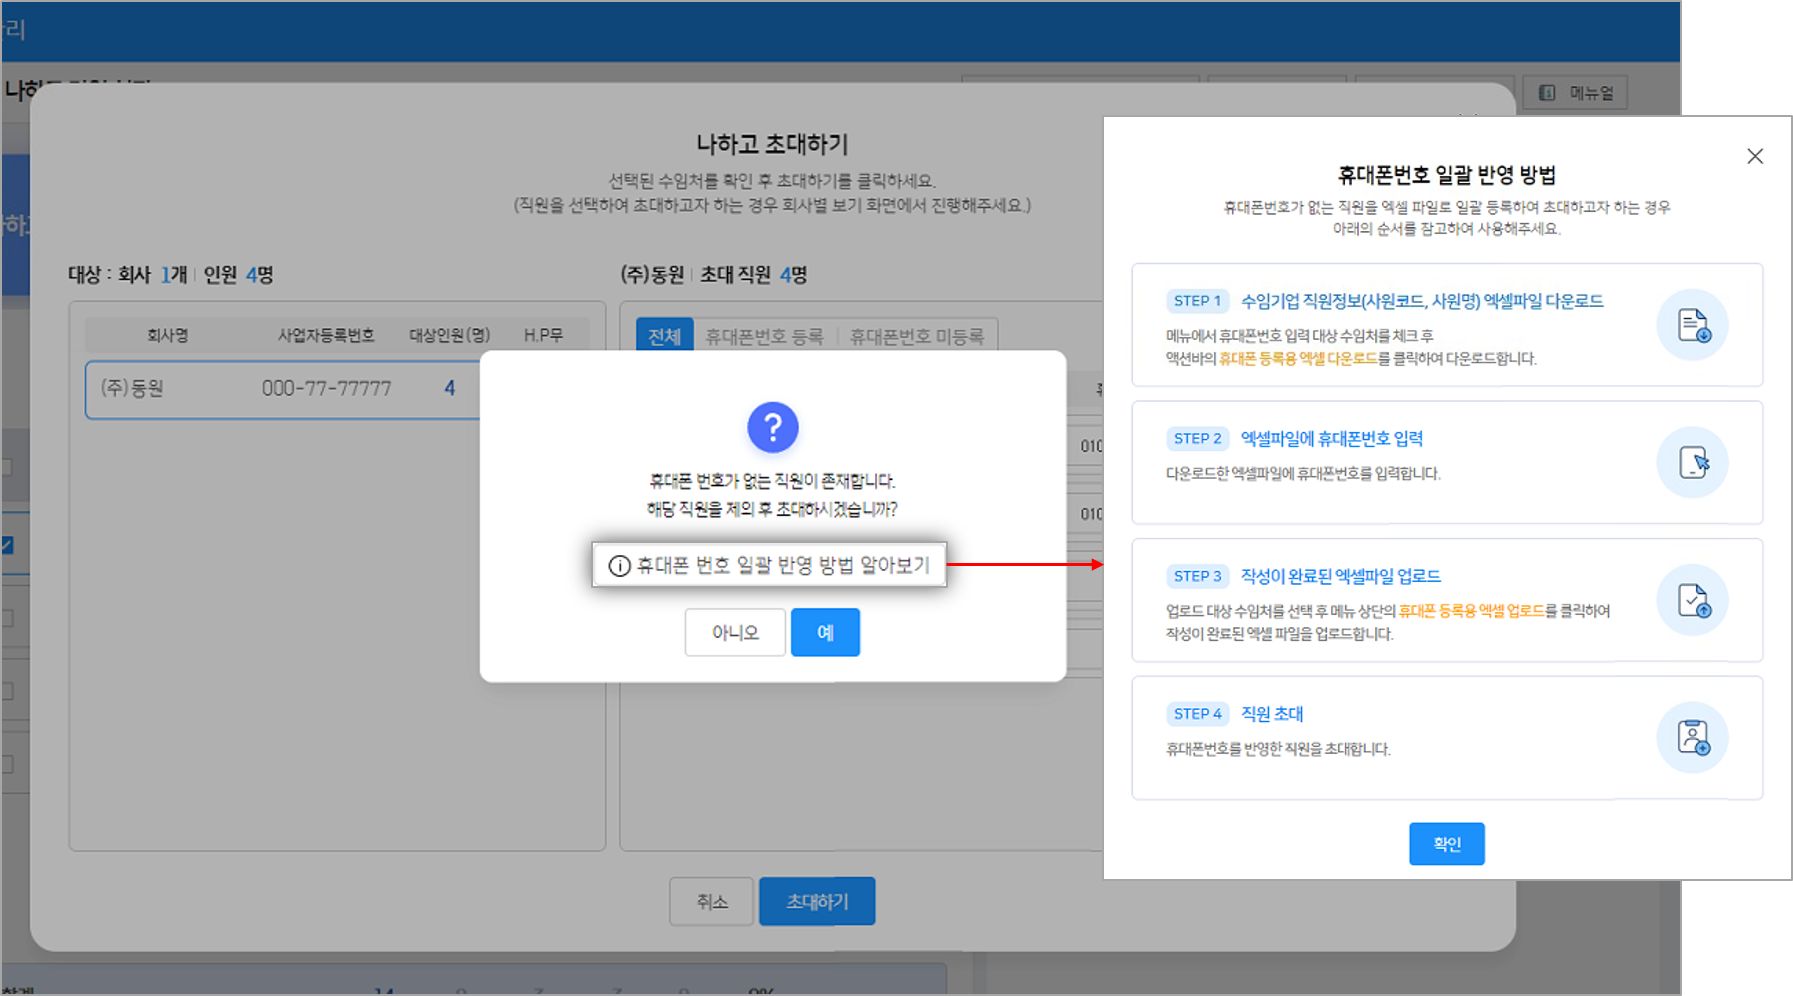Switch to the 휴대폰번호 등록 tab
1793x996 pixels.
click(x=765, y=336)
